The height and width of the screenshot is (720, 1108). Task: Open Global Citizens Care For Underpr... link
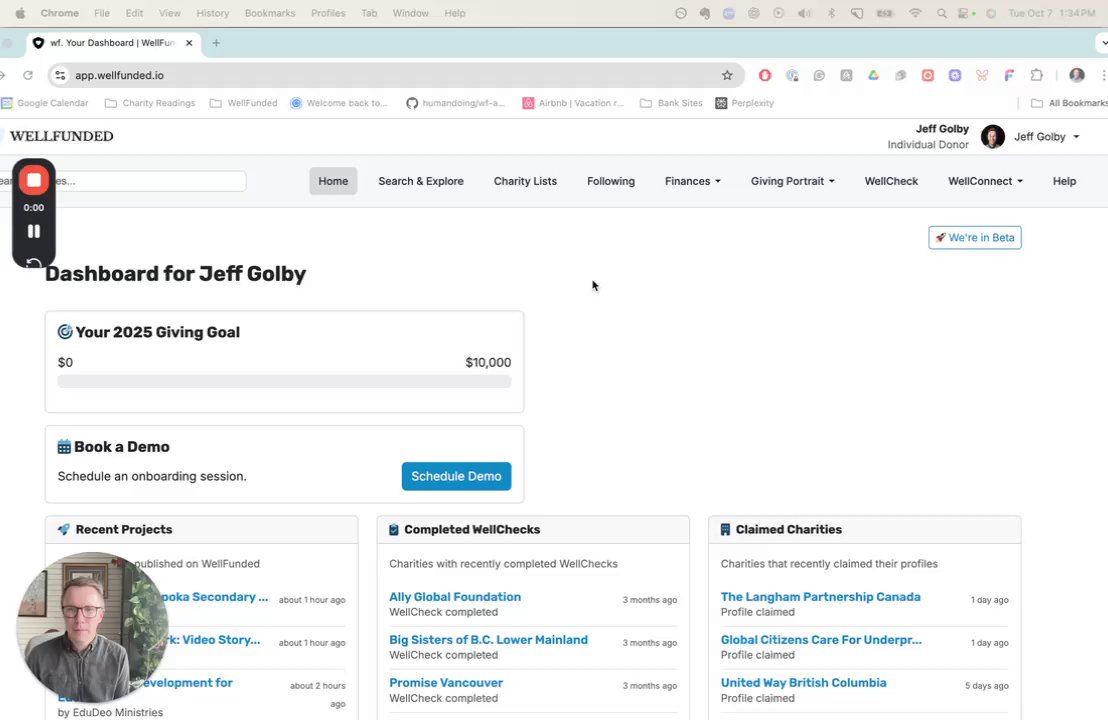[x=821, y=639]
